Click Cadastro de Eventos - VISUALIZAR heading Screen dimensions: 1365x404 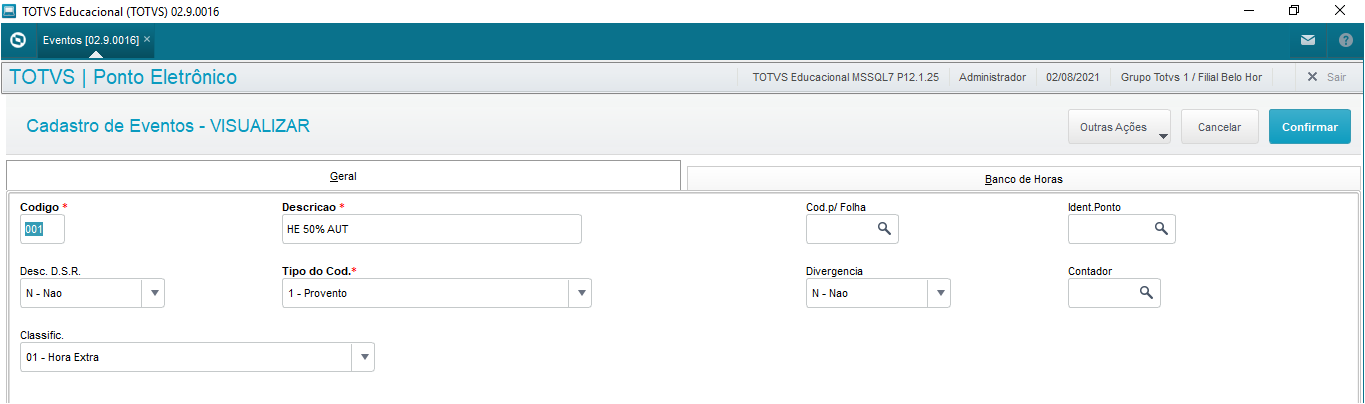pos(168,126)
